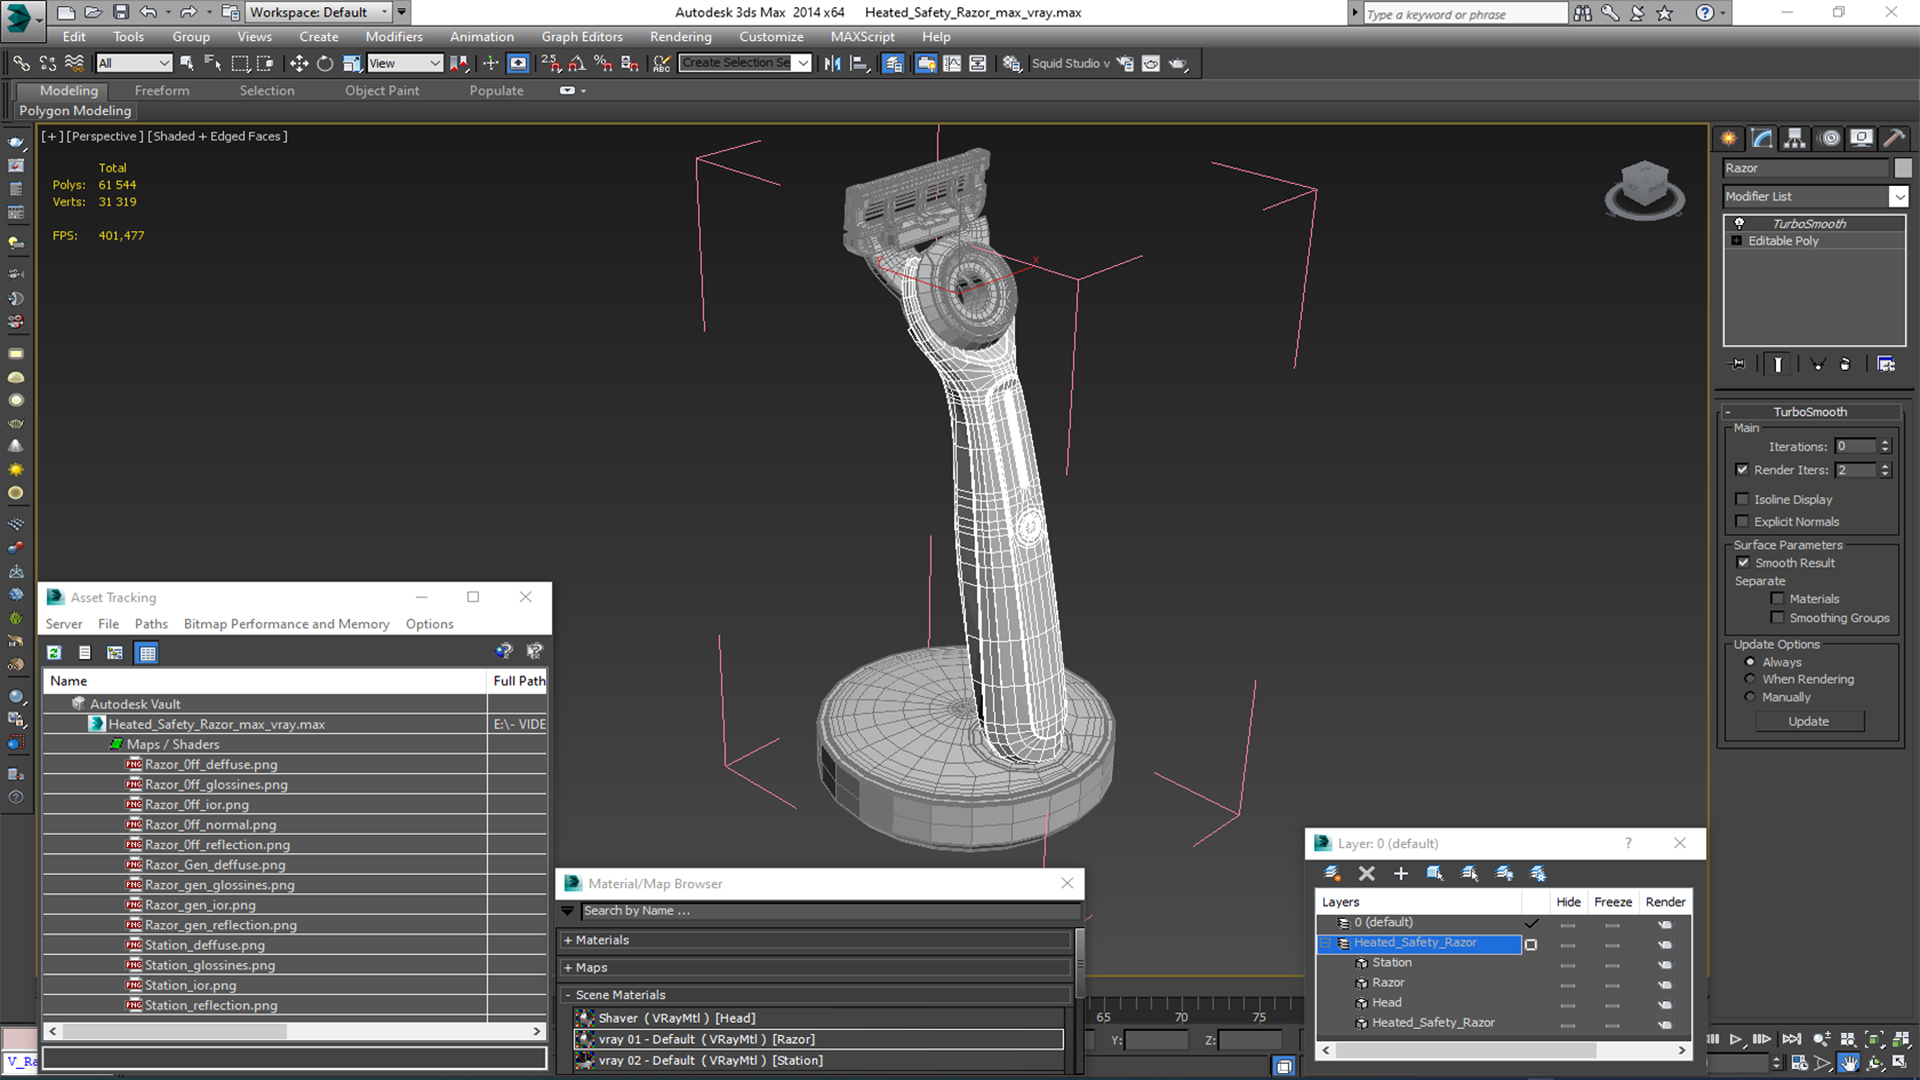Click Asset Tracking horizontal scrollbar
This screenshot has width=1920, height=1080.
[295, 1031]
